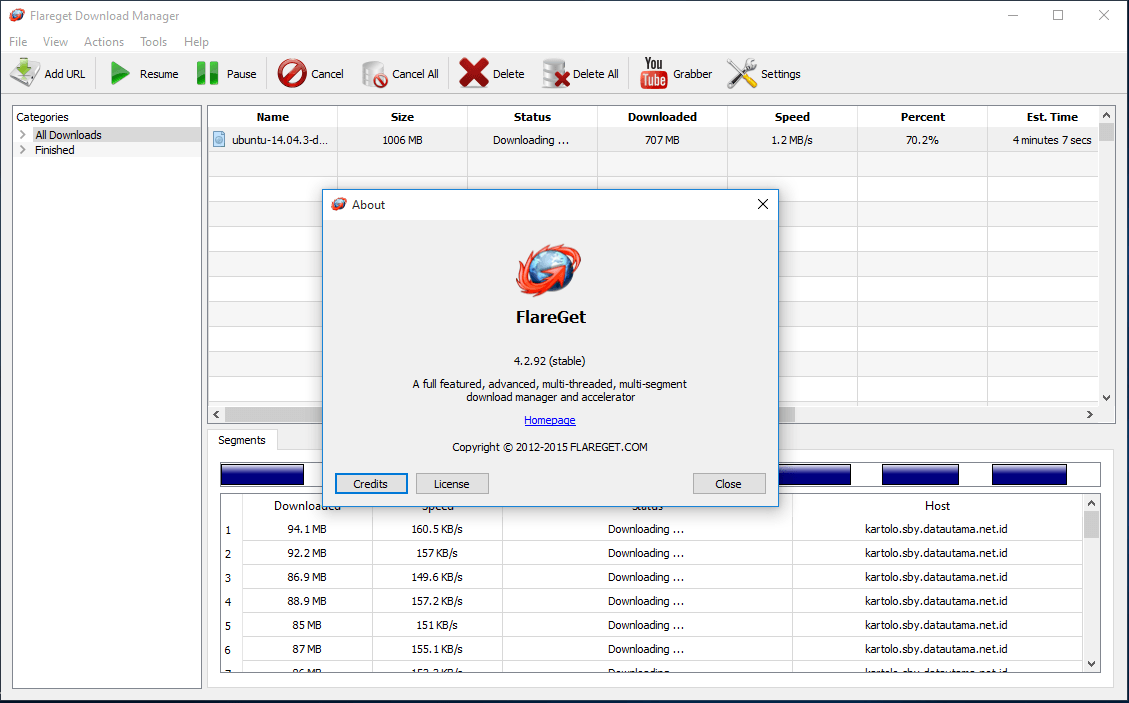The height and width of the screenshot is (703, 1129).
Task: Click the Downloaded column header of download list
Action: (662, 117)
